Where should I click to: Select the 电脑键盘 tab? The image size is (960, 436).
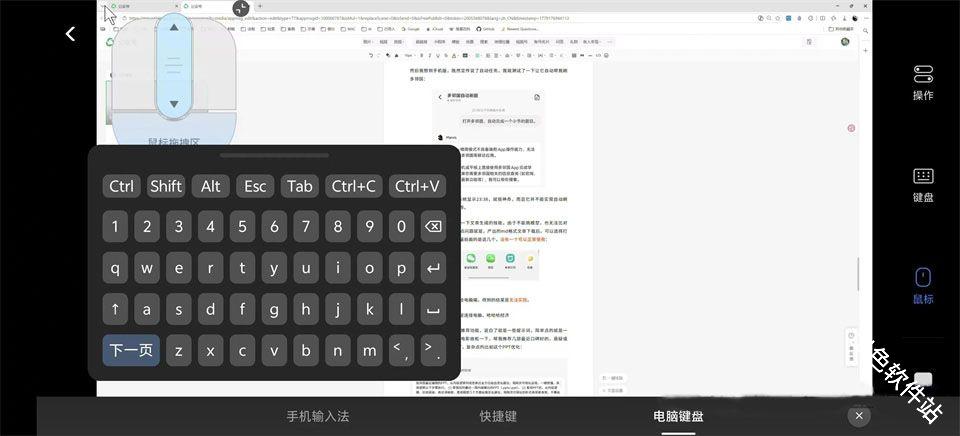pyautogui.click(x=678, y=416)
